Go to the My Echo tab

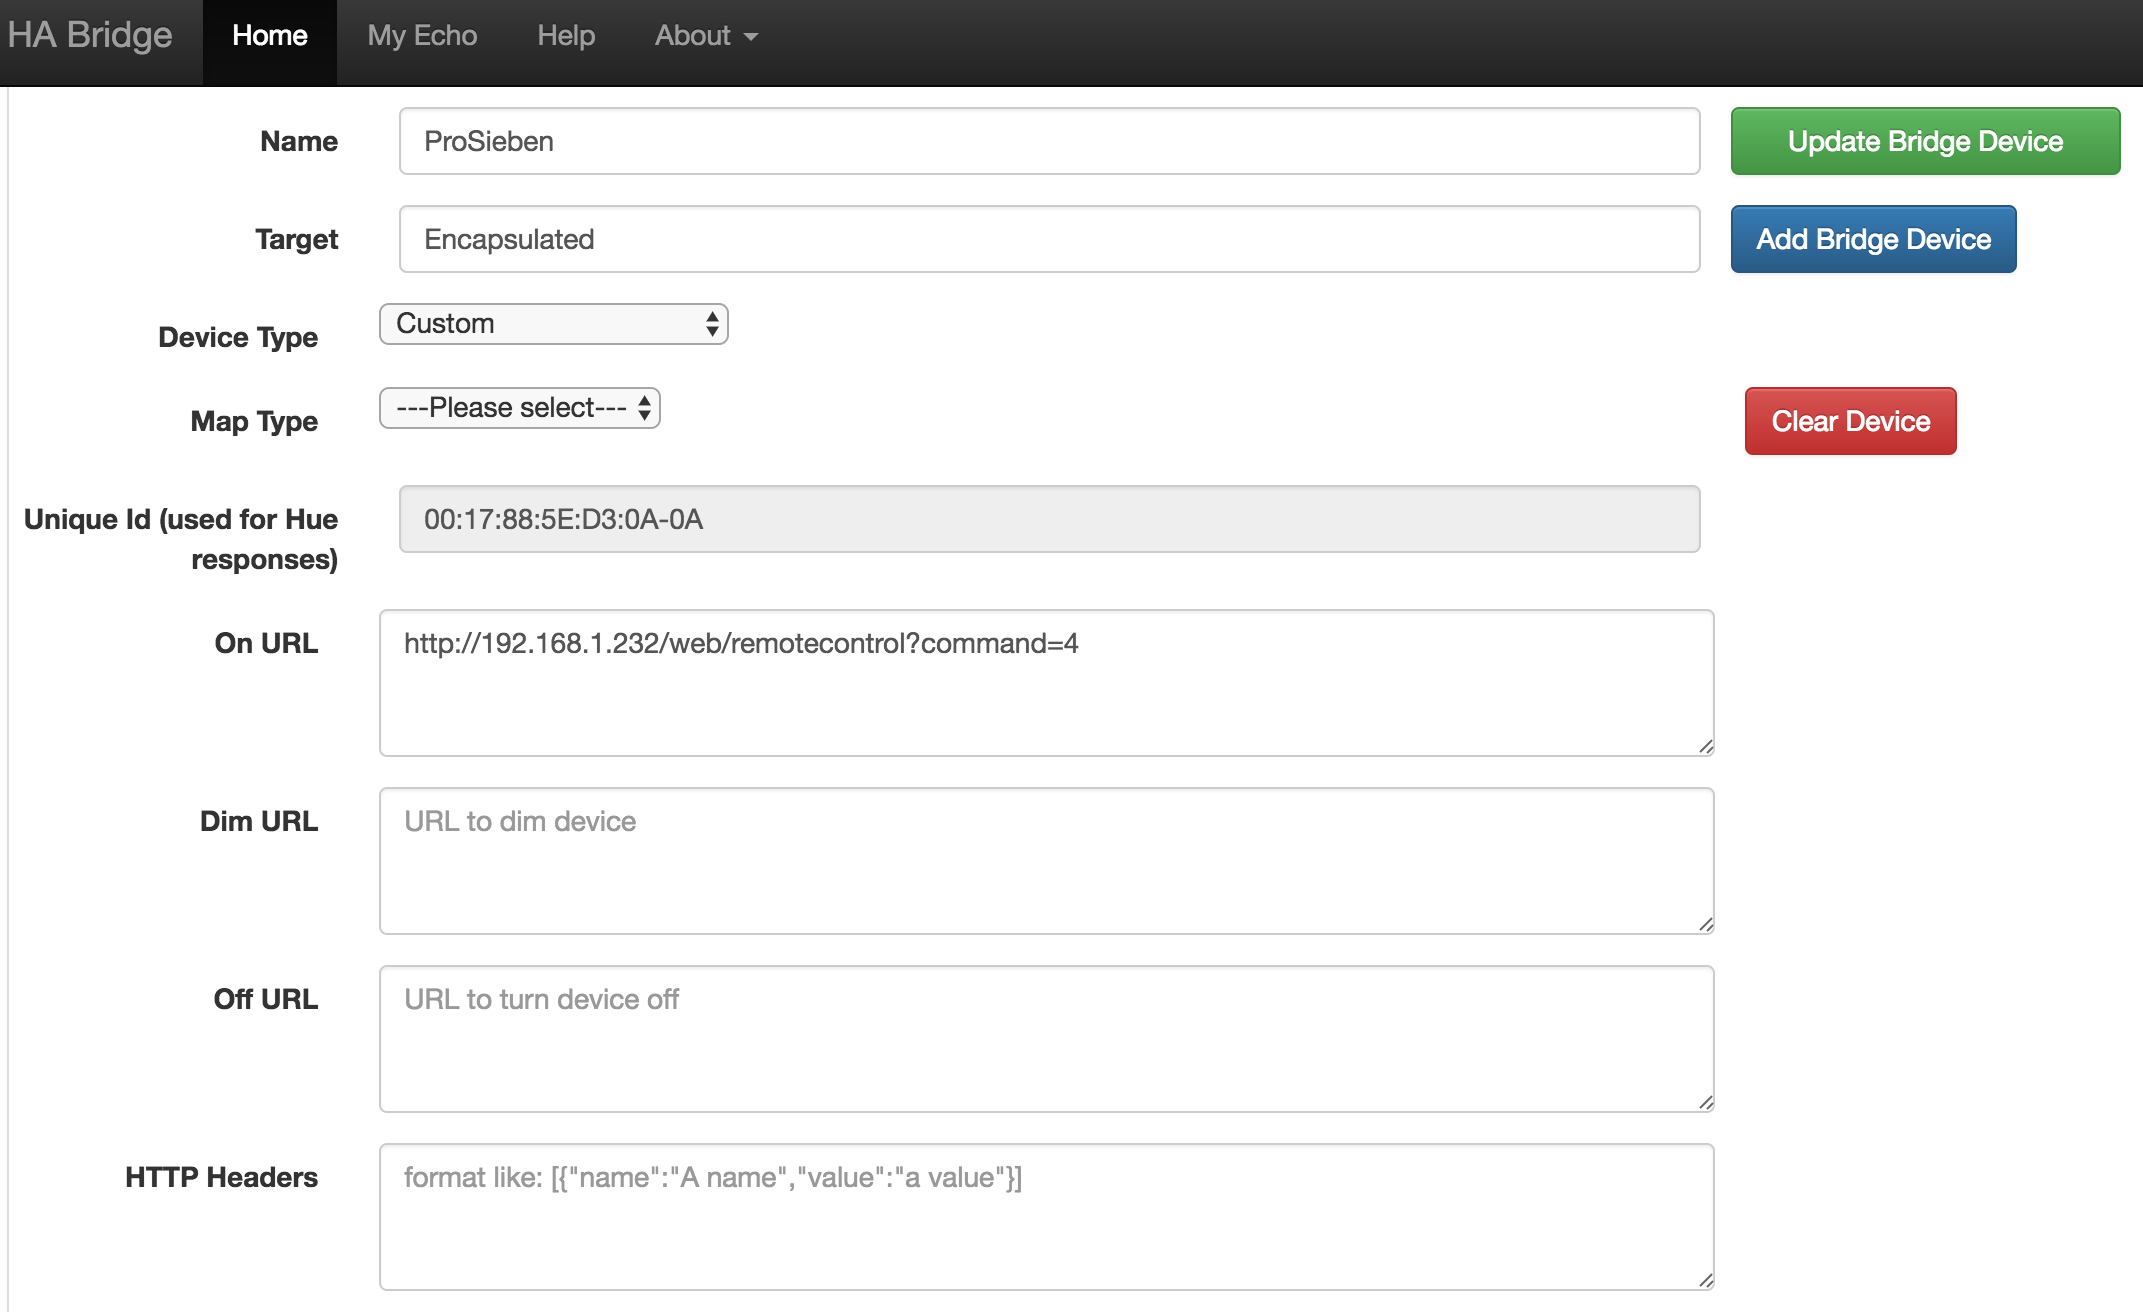tap(422, 36)
